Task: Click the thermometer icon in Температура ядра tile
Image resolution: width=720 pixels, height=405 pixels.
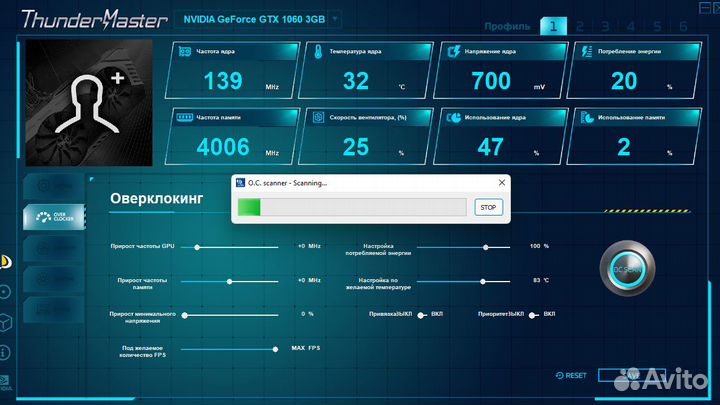Action: coord(318,51)
